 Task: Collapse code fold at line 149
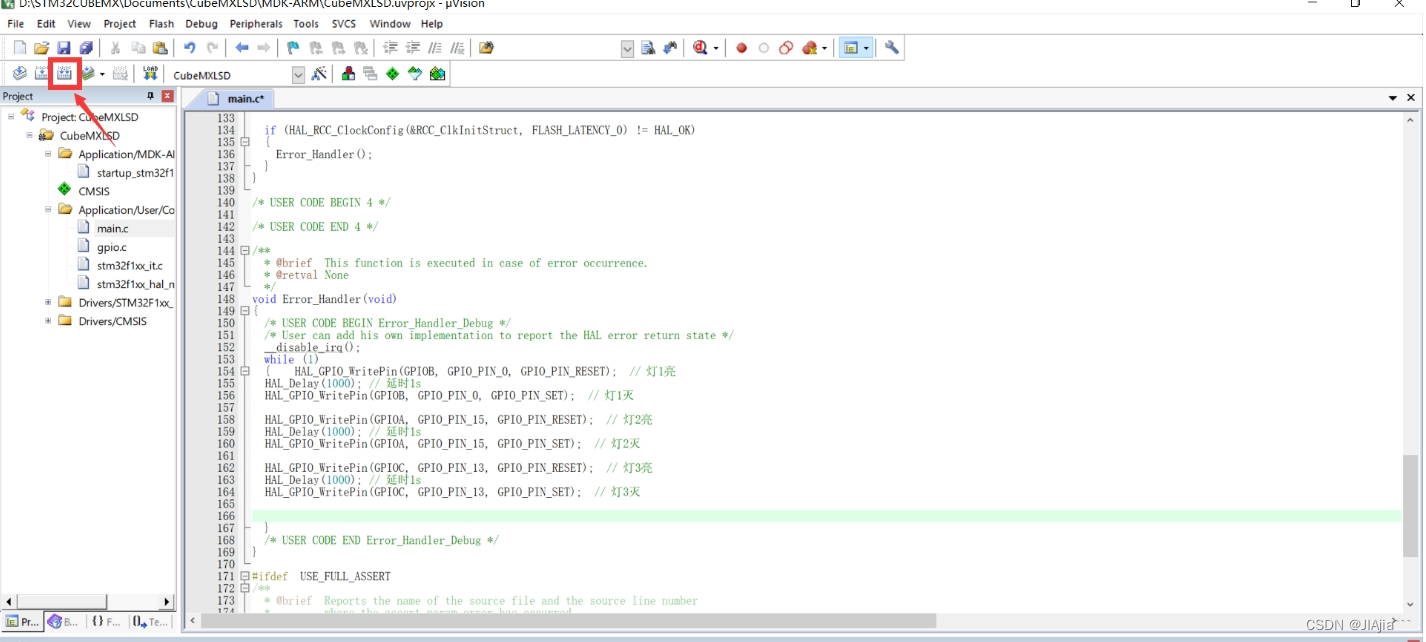point(245,311)
